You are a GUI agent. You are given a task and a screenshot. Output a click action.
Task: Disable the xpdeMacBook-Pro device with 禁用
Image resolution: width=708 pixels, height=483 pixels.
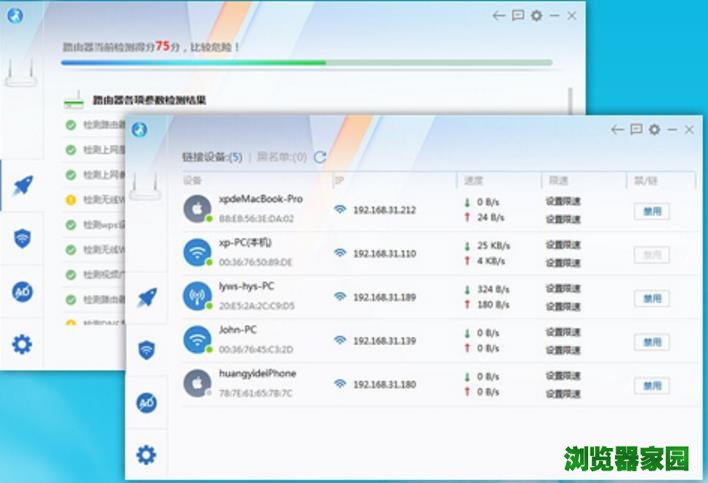652,211
